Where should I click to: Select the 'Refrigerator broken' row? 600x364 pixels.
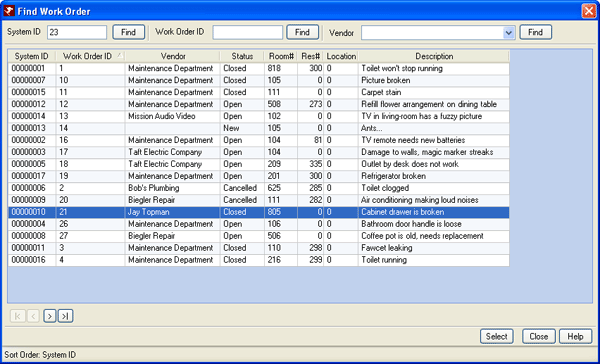pos(259,176)
